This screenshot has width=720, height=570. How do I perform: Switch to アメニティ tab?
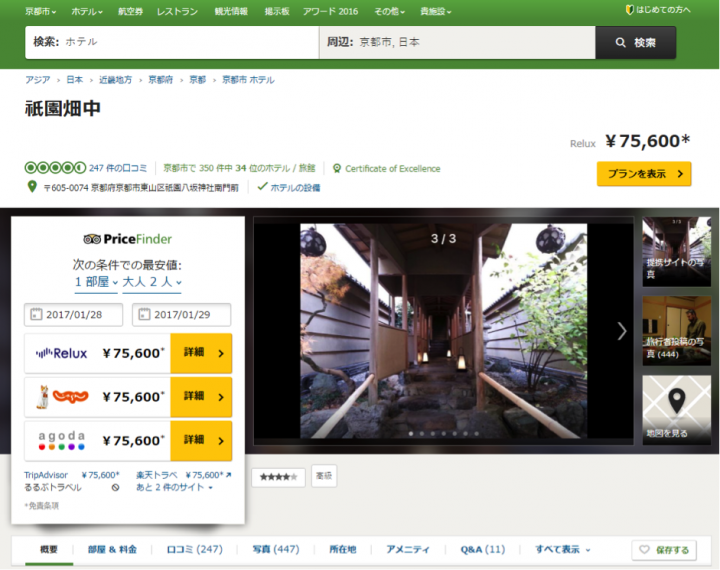coord(408,549)
